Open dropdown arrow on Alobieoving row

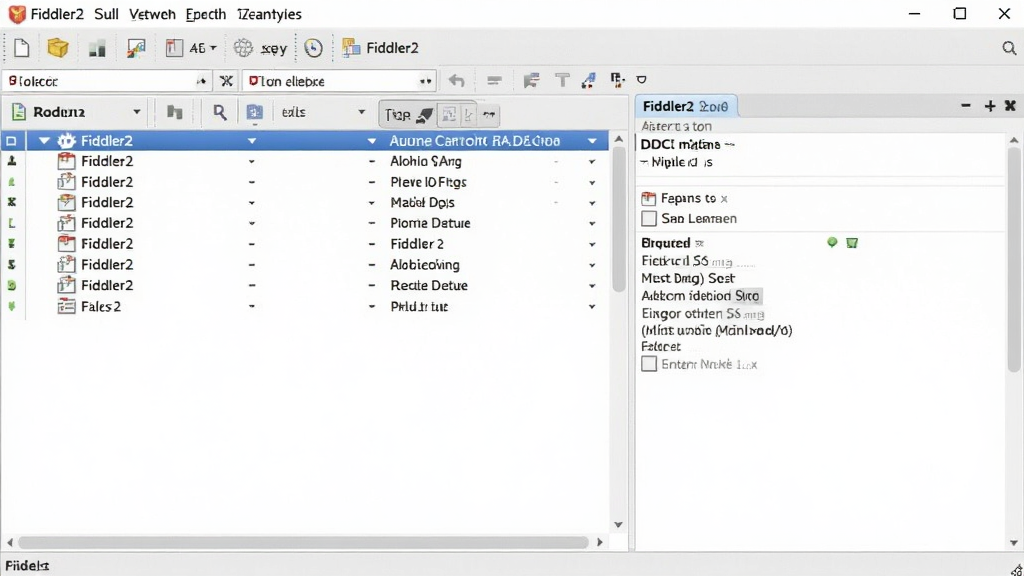[x=592, y=264]
